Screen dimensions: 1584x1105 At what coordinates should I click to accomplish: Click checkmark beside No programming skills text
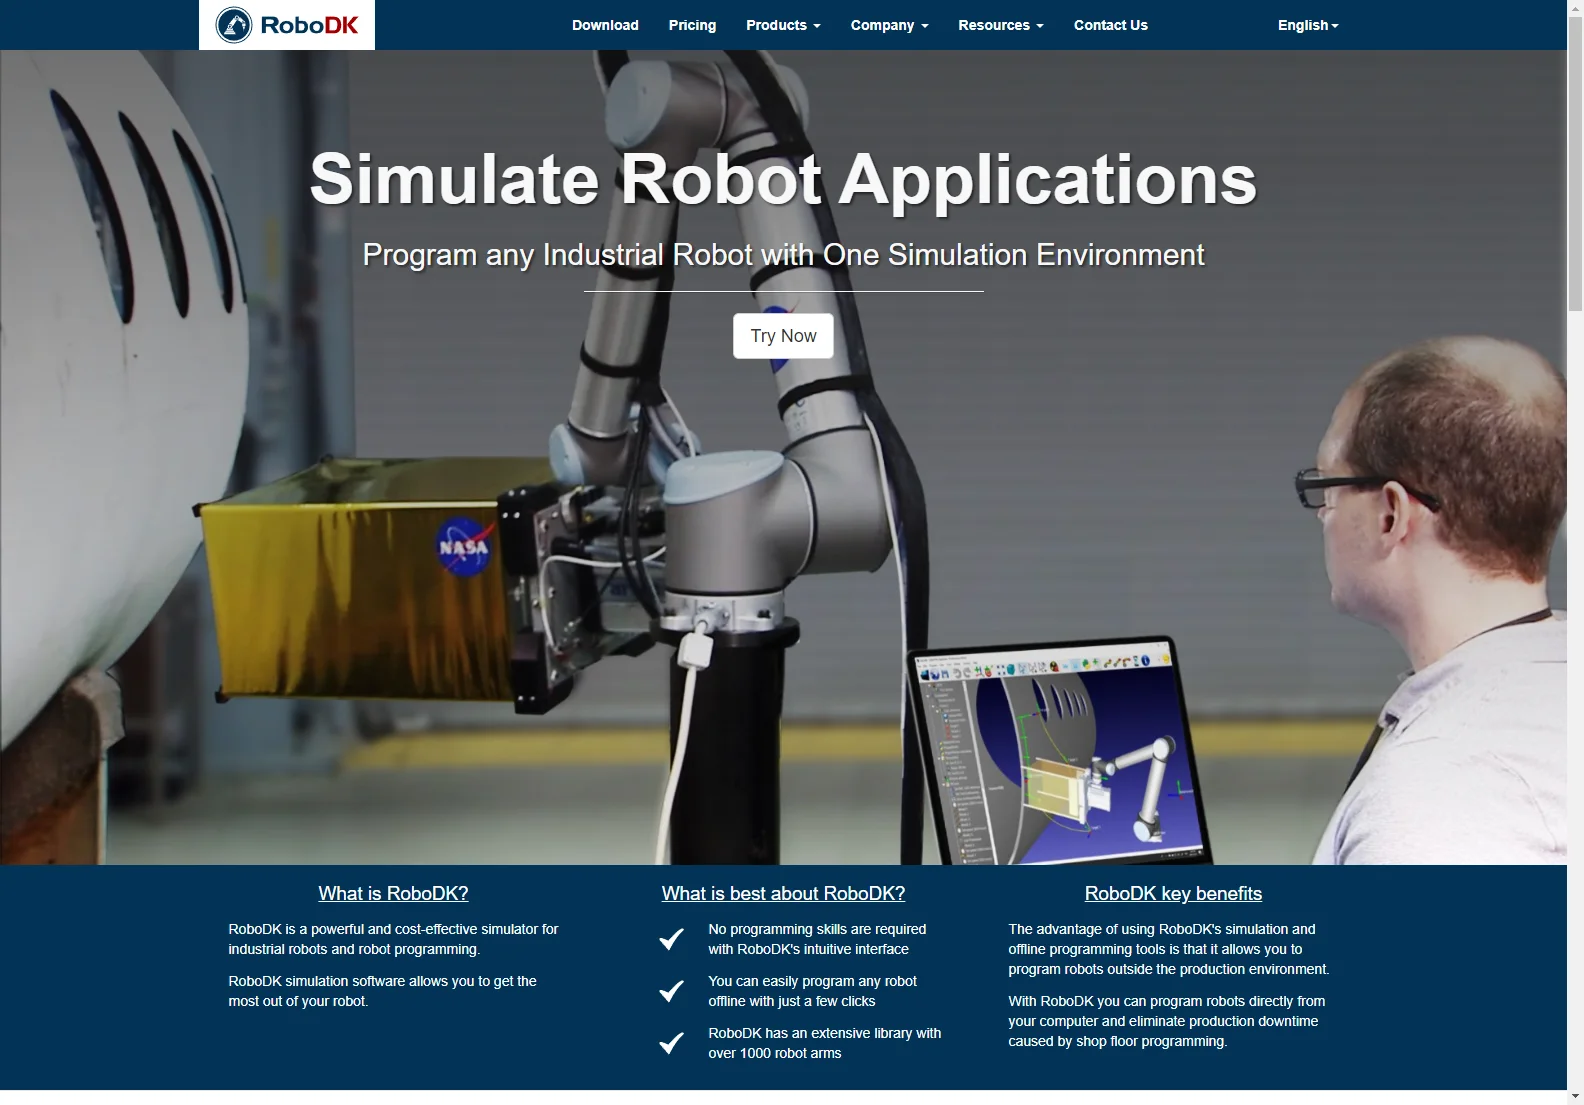(672, 939)
